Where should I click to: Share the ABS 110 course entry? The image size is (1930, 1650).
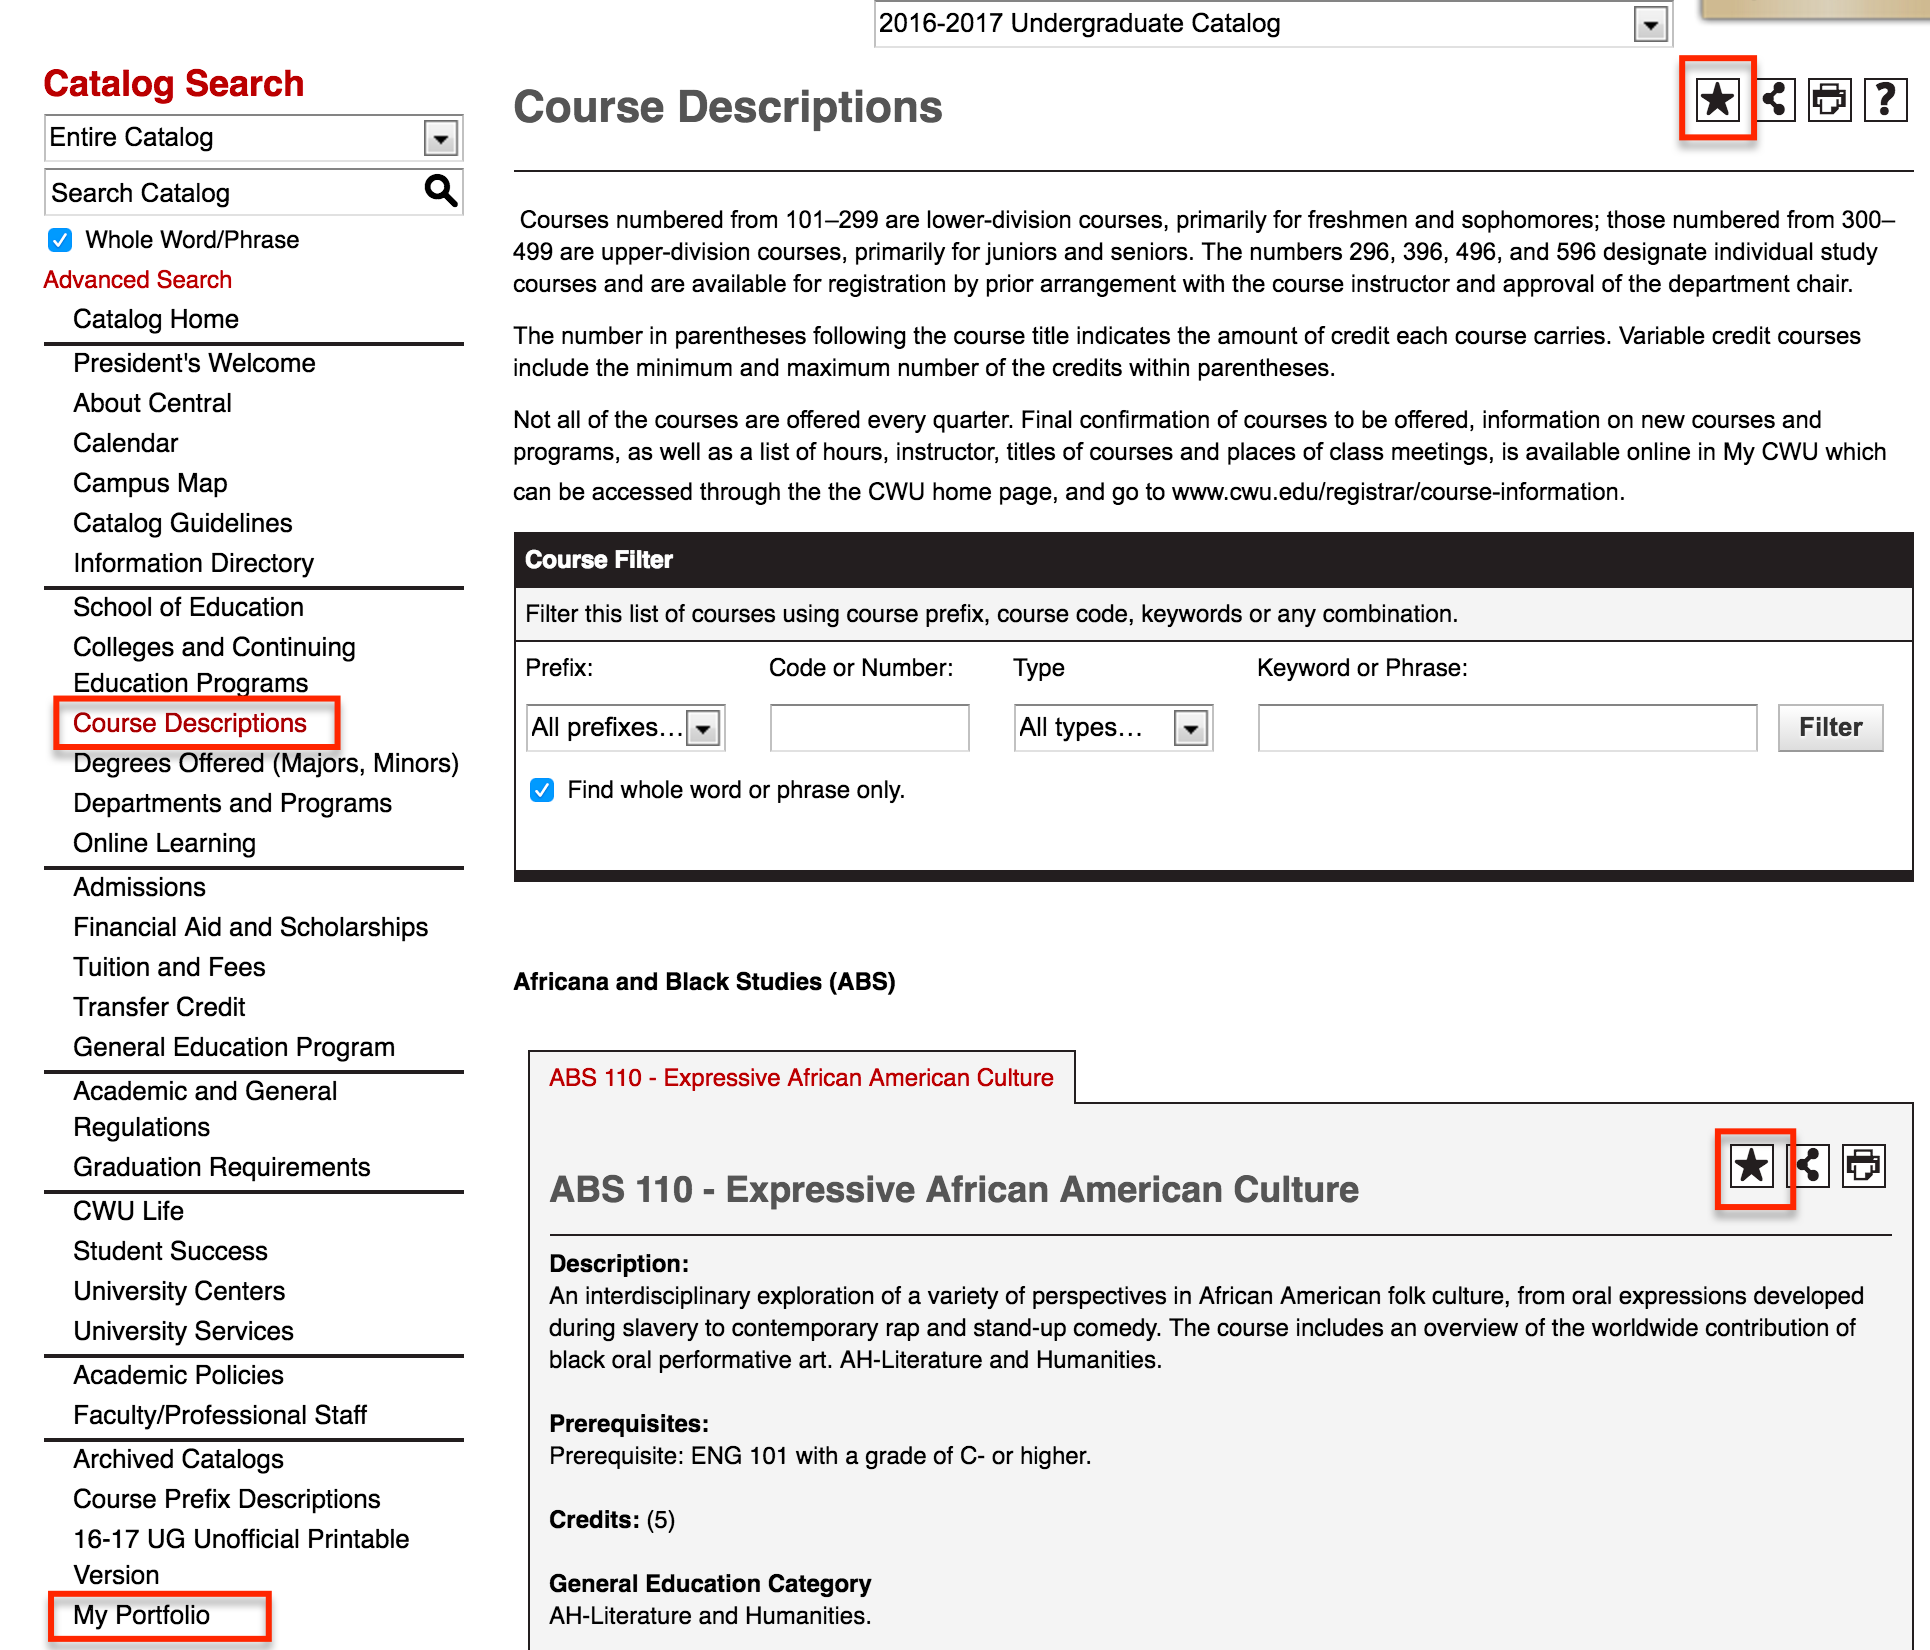pyautogui.click(x=1810, y=1165)
